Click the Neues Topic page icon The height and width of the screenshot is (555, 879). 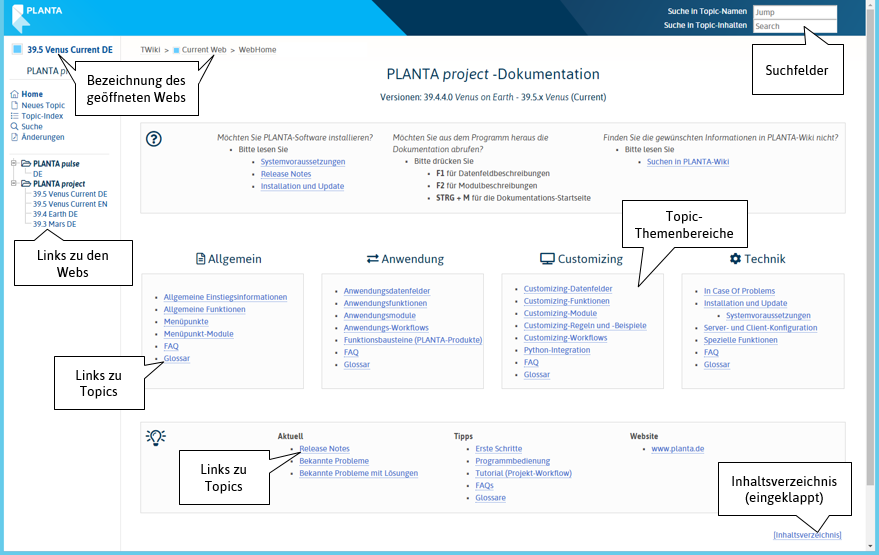[x=13, y=106]
